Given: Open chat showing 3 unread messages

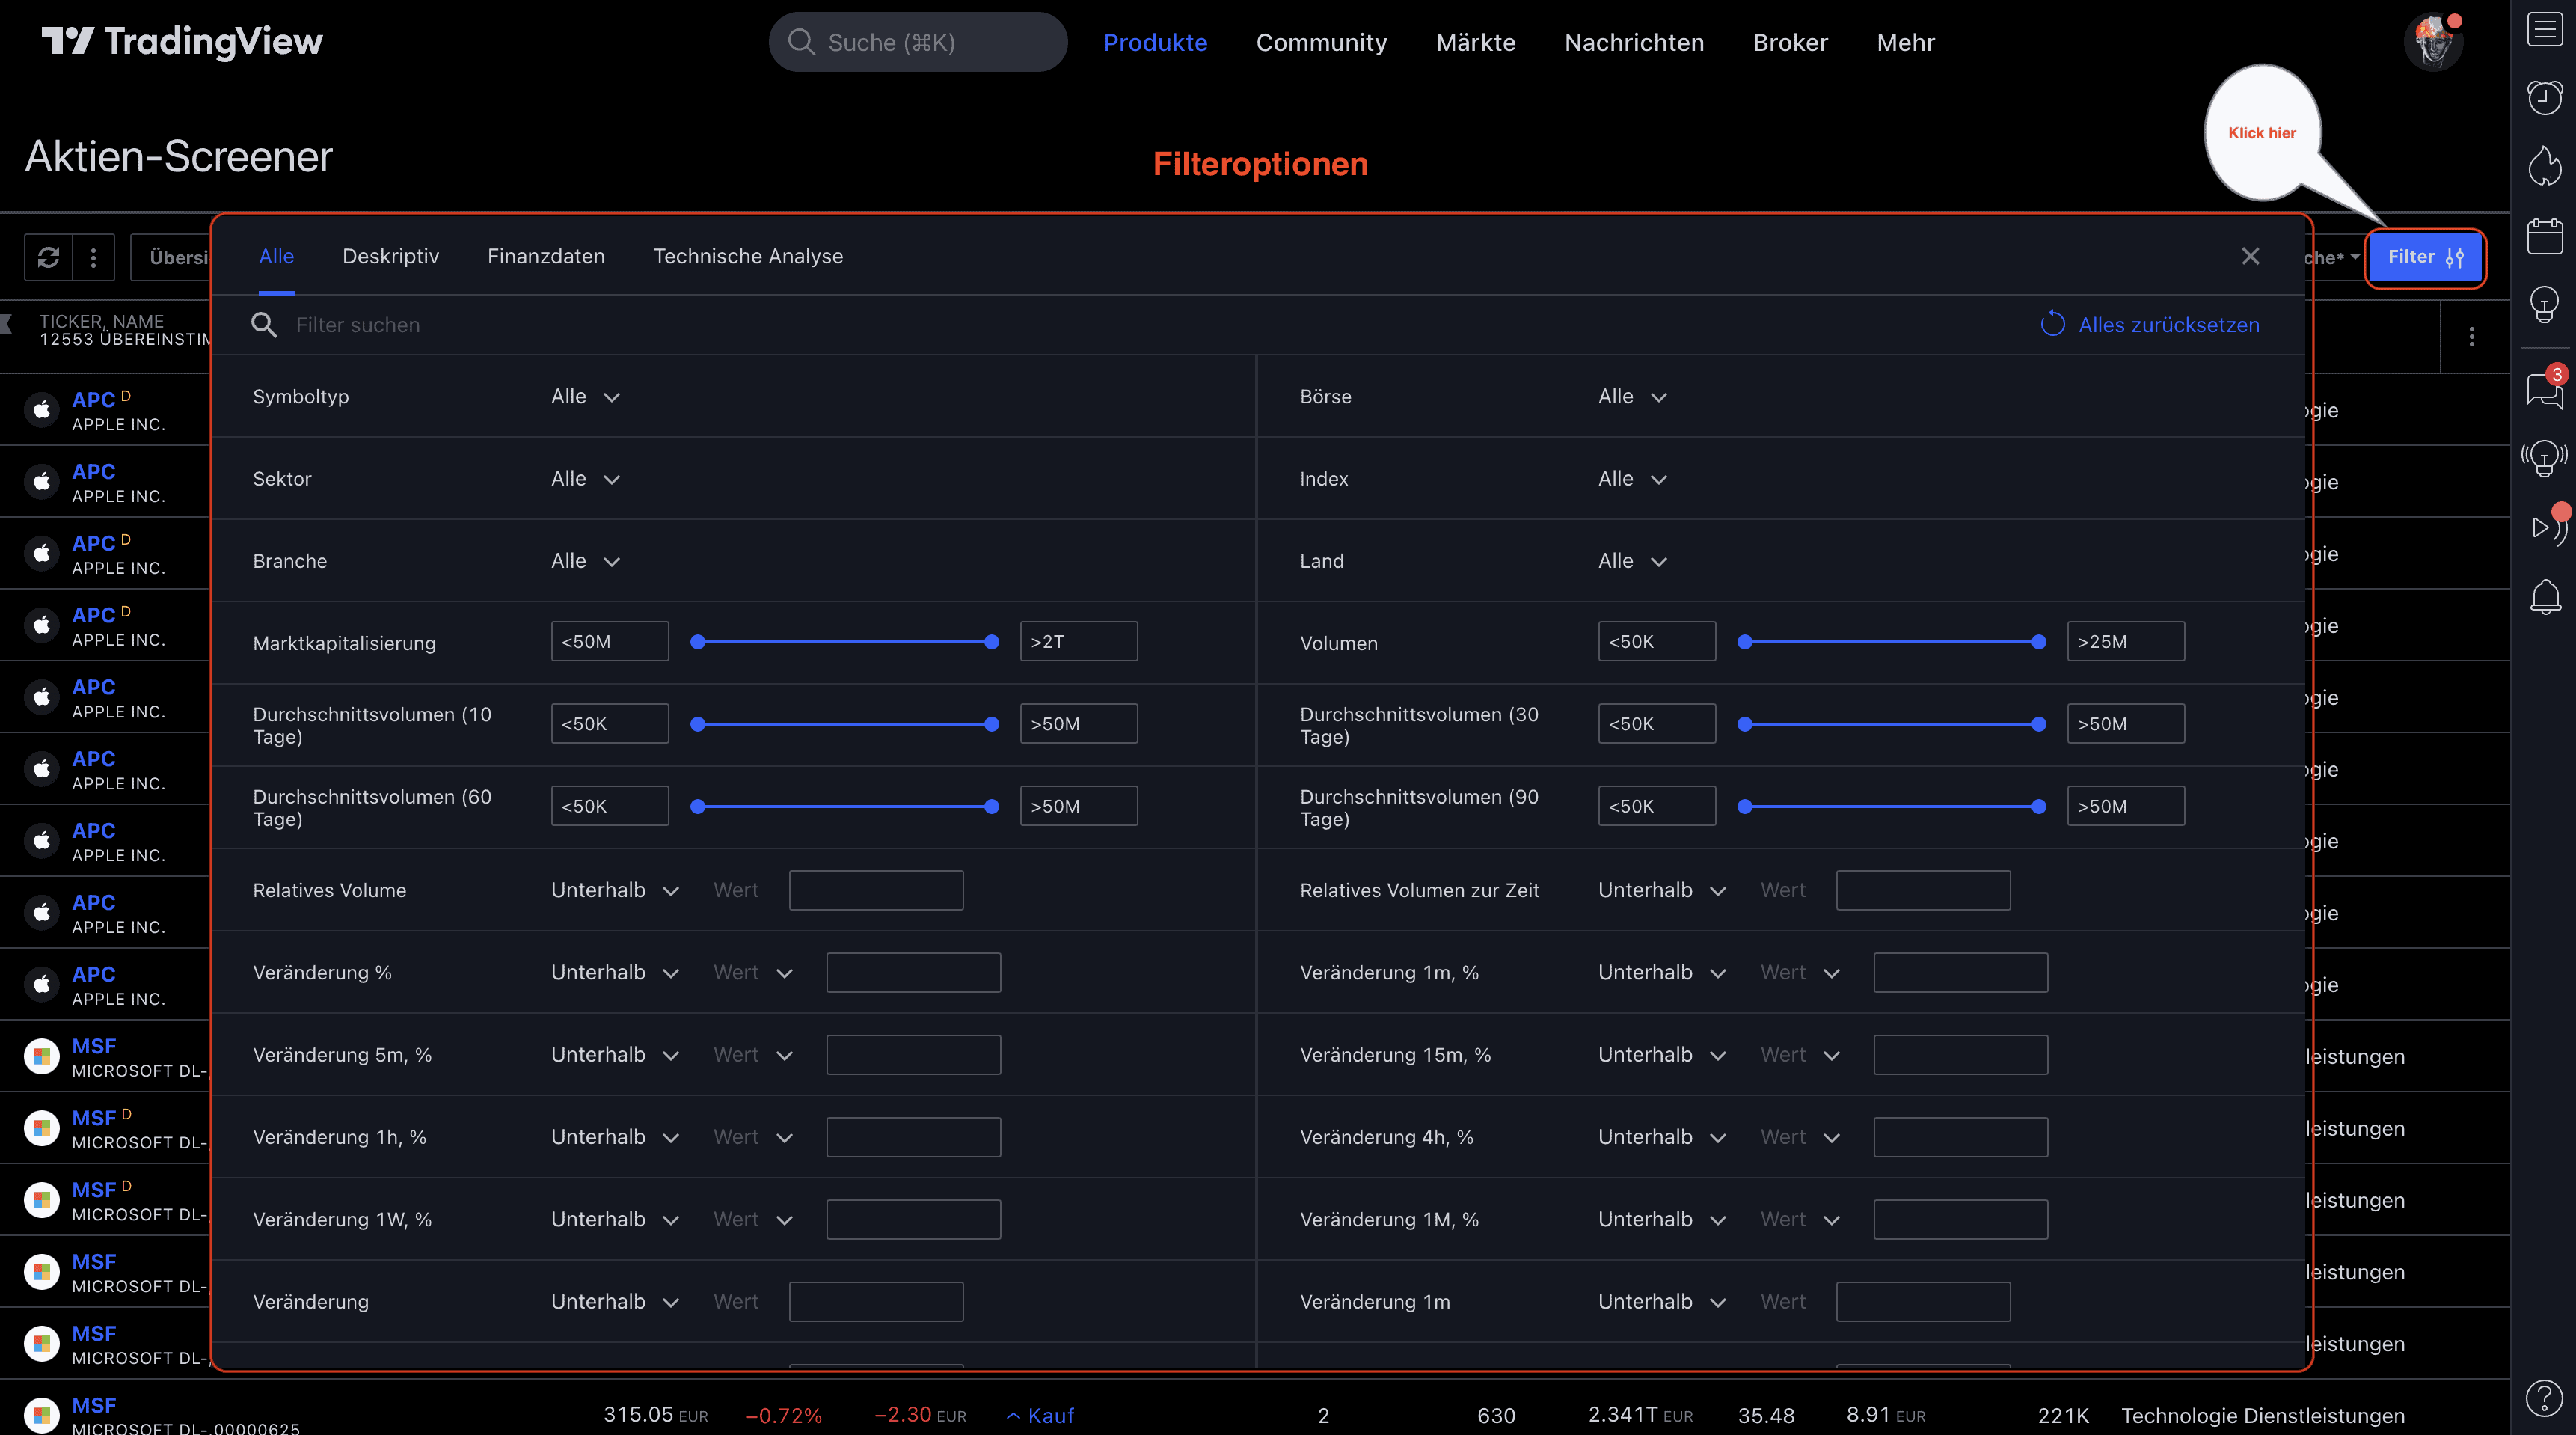Looking at the screenshot, I should coord(2543,393).
